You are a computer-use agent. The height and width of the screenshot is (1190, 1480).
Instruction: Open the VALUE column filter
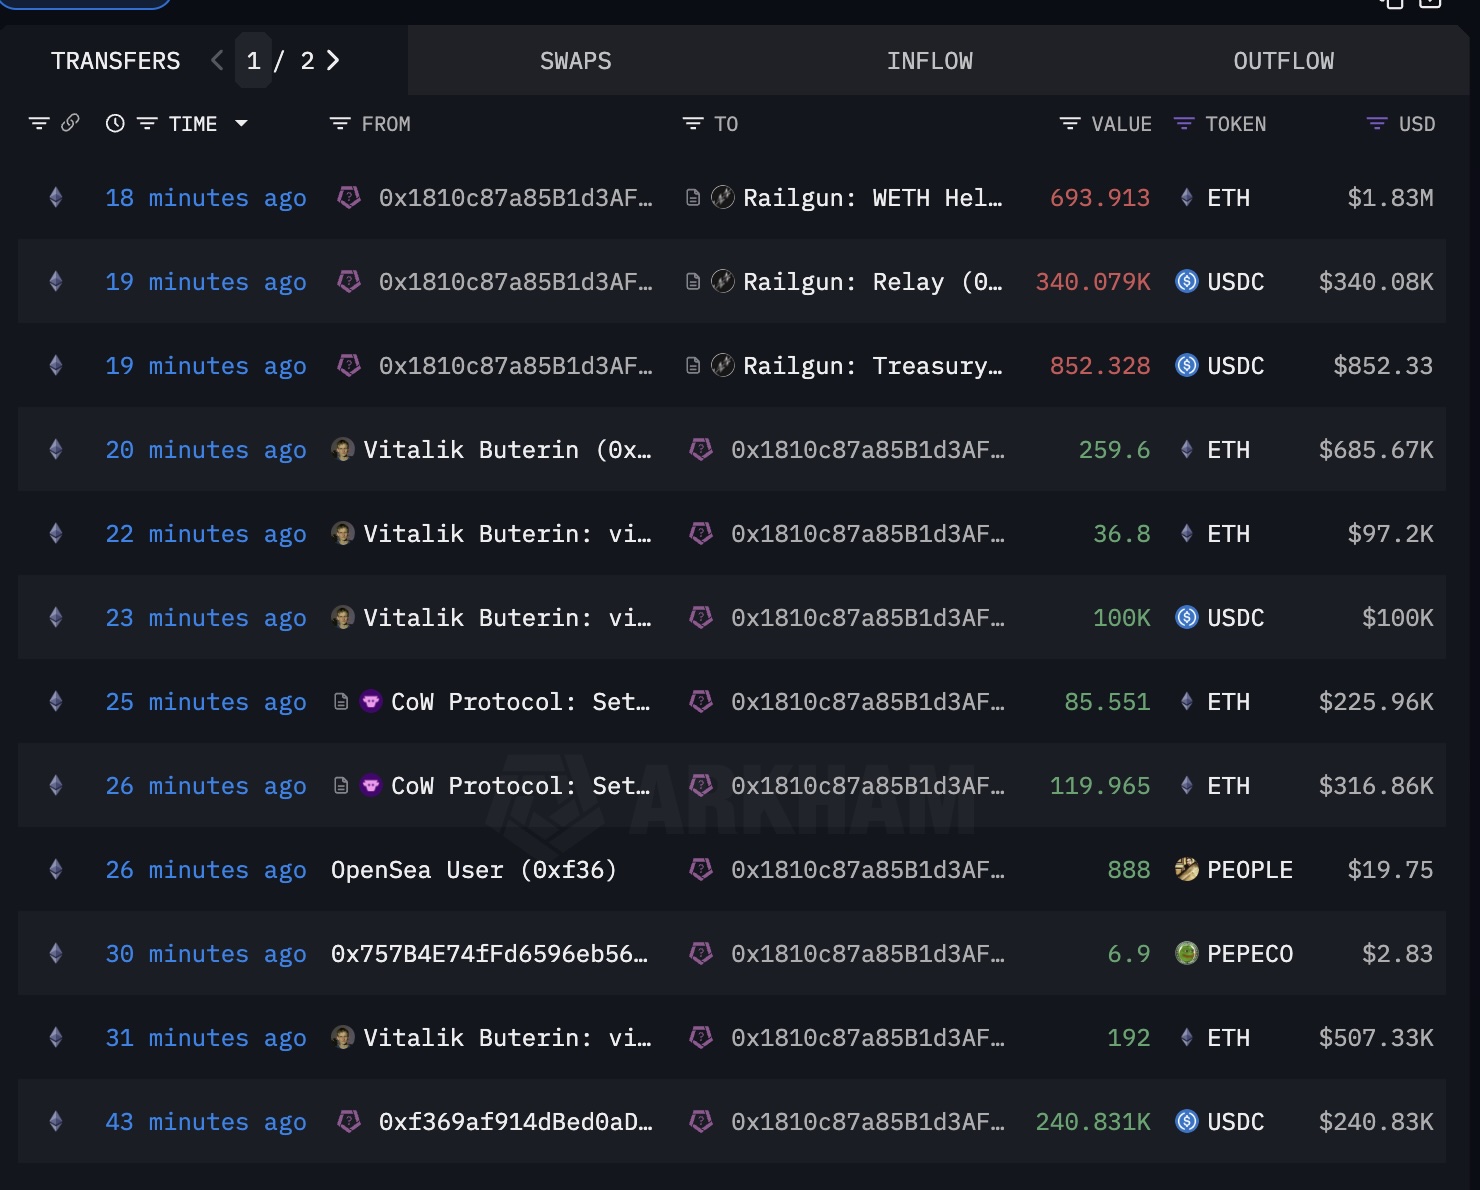(x=1070, y=124)
